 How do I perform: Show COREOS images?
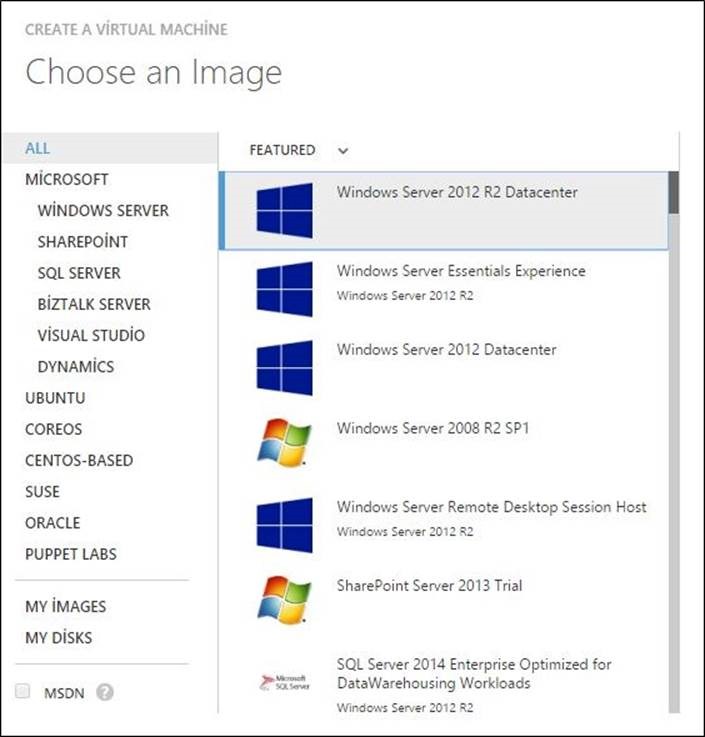[x=54, y=429]
